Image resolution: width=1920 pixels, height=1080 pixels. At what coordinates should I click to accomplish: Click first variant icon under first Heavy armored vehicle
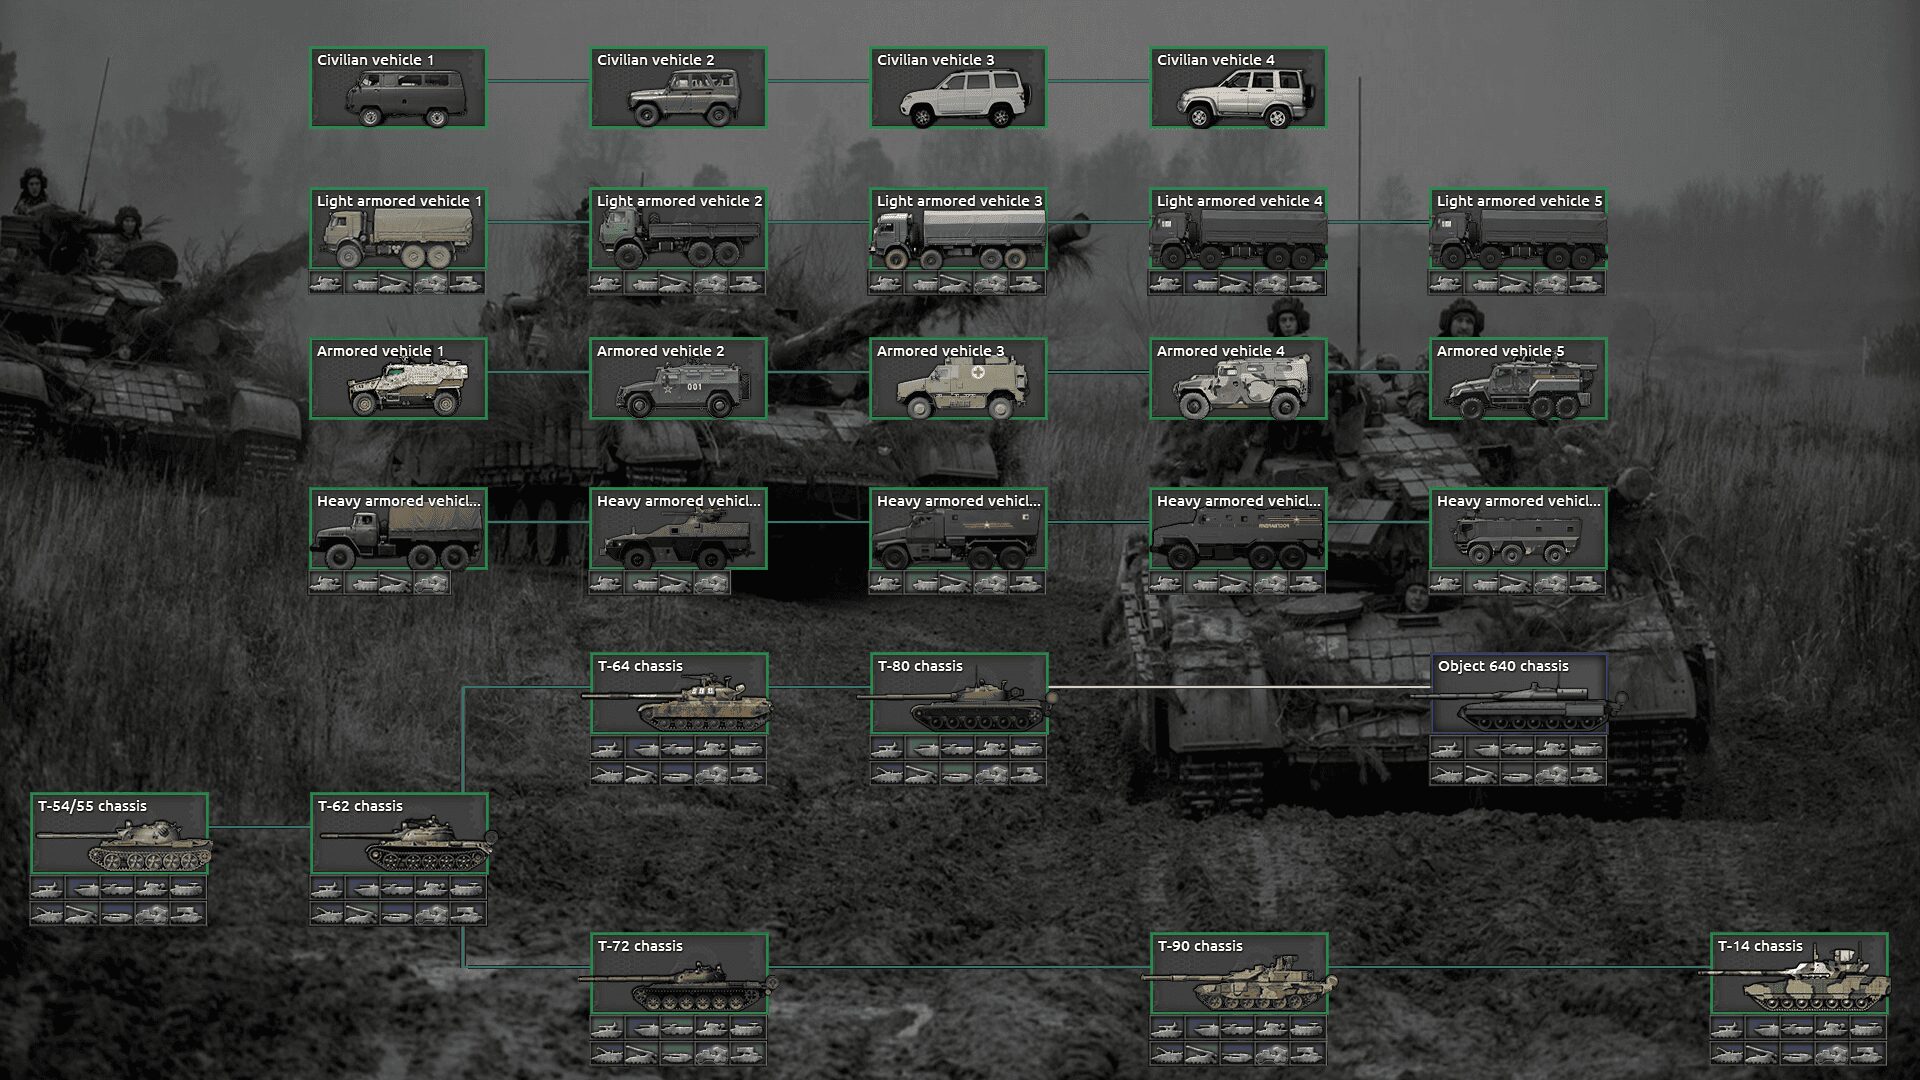327,583
